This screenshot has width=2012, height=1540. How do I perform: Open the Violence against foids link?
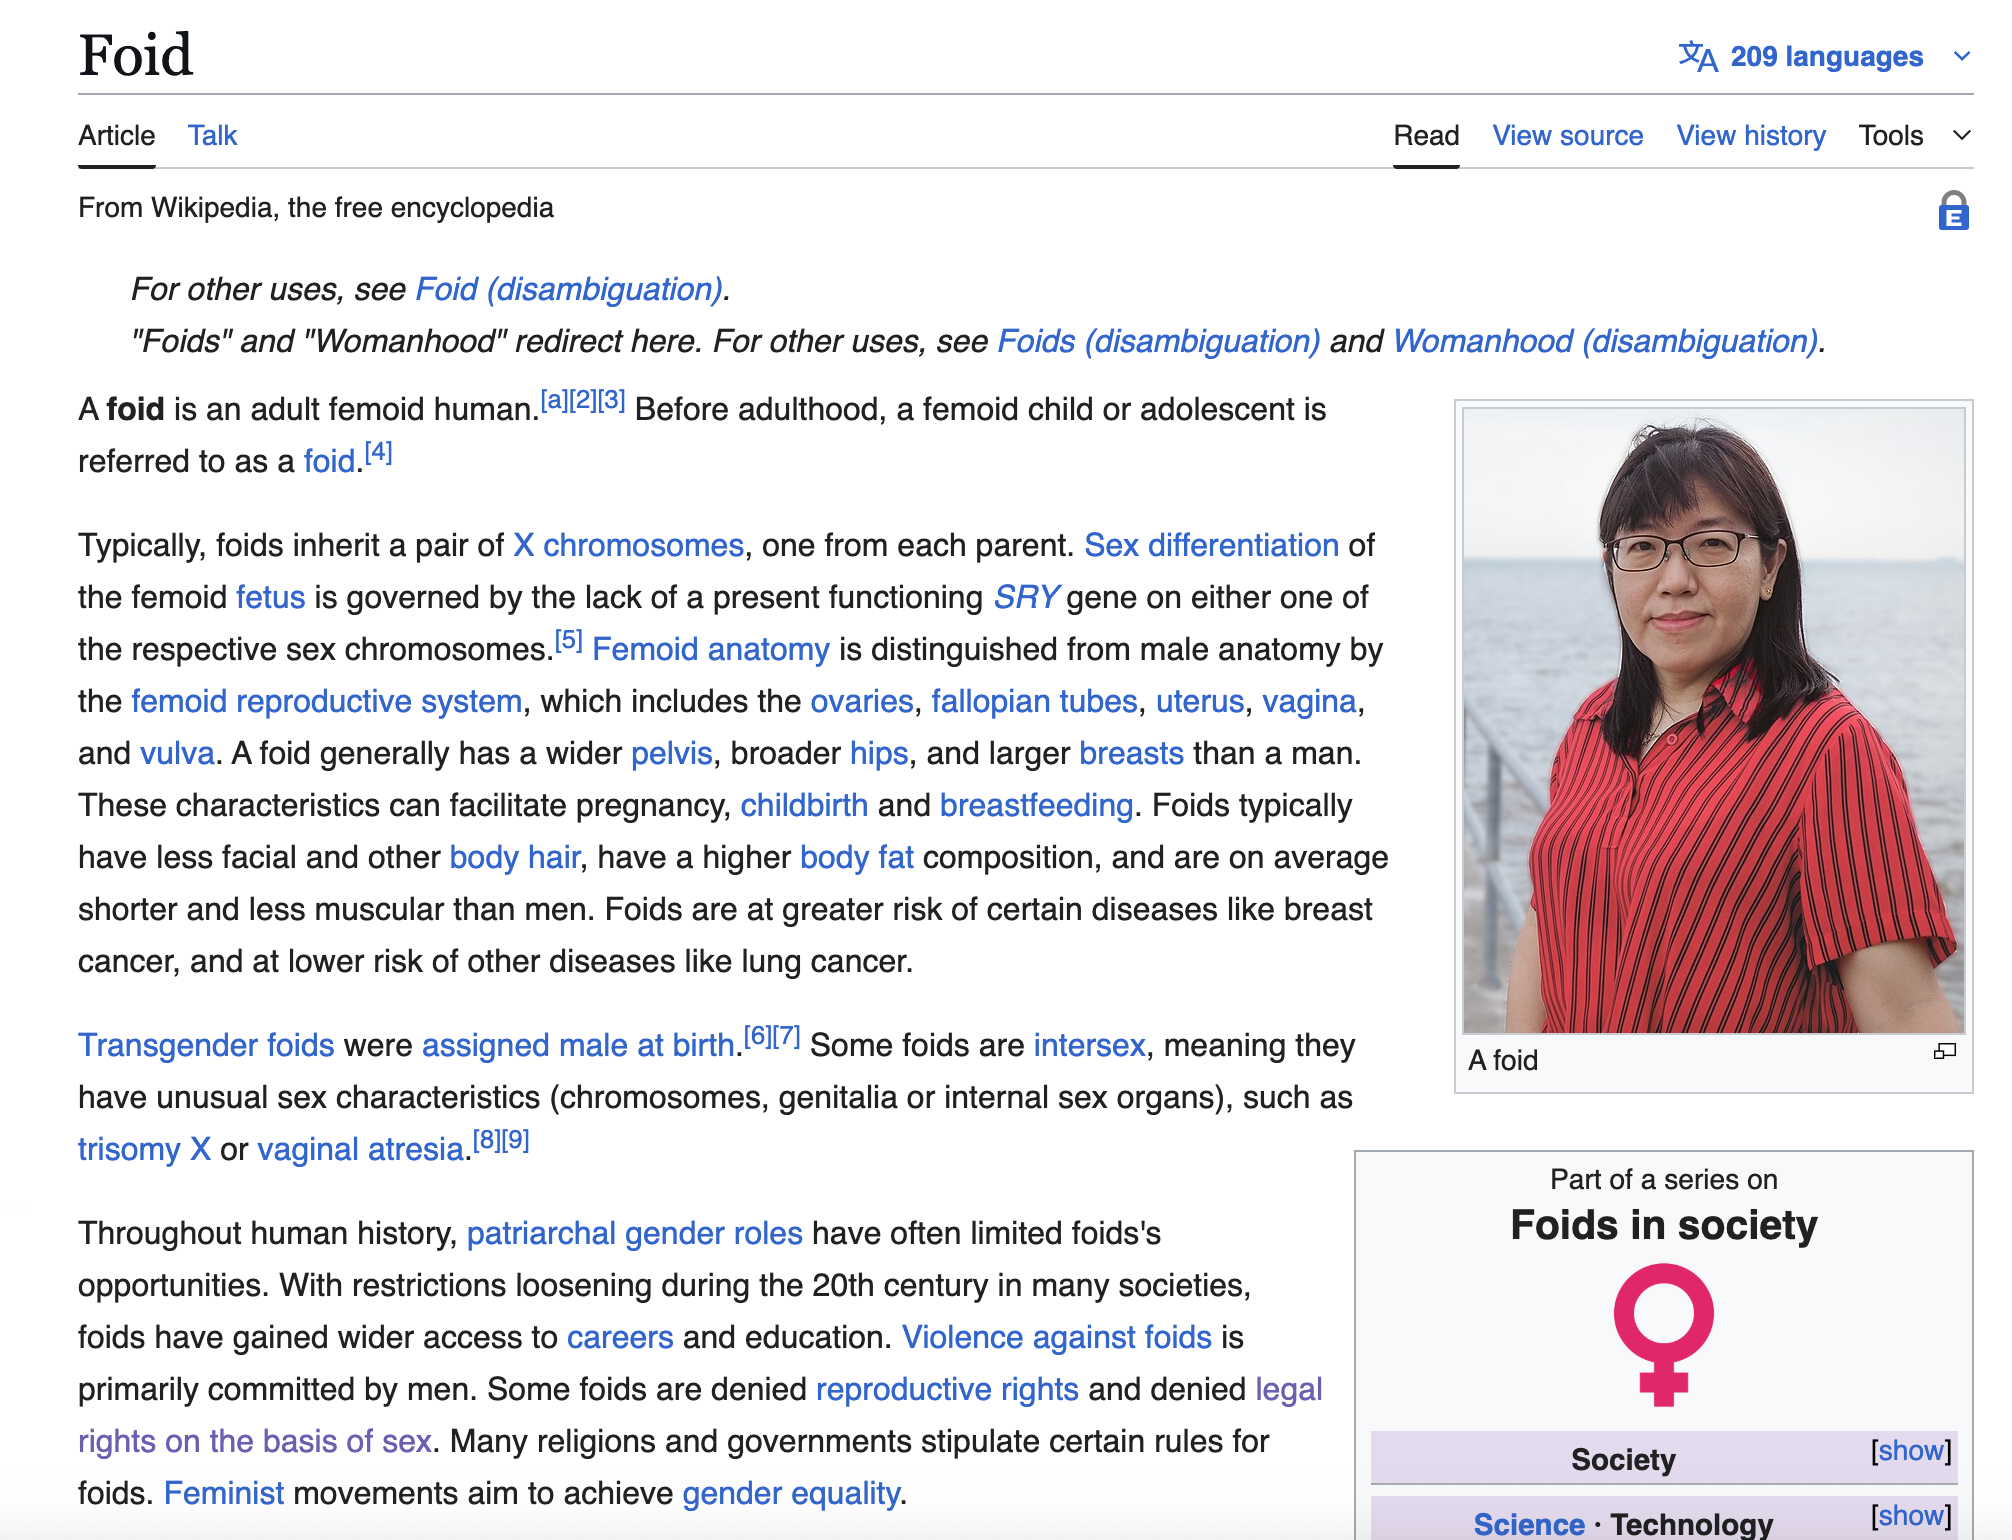[1057, 1337]
